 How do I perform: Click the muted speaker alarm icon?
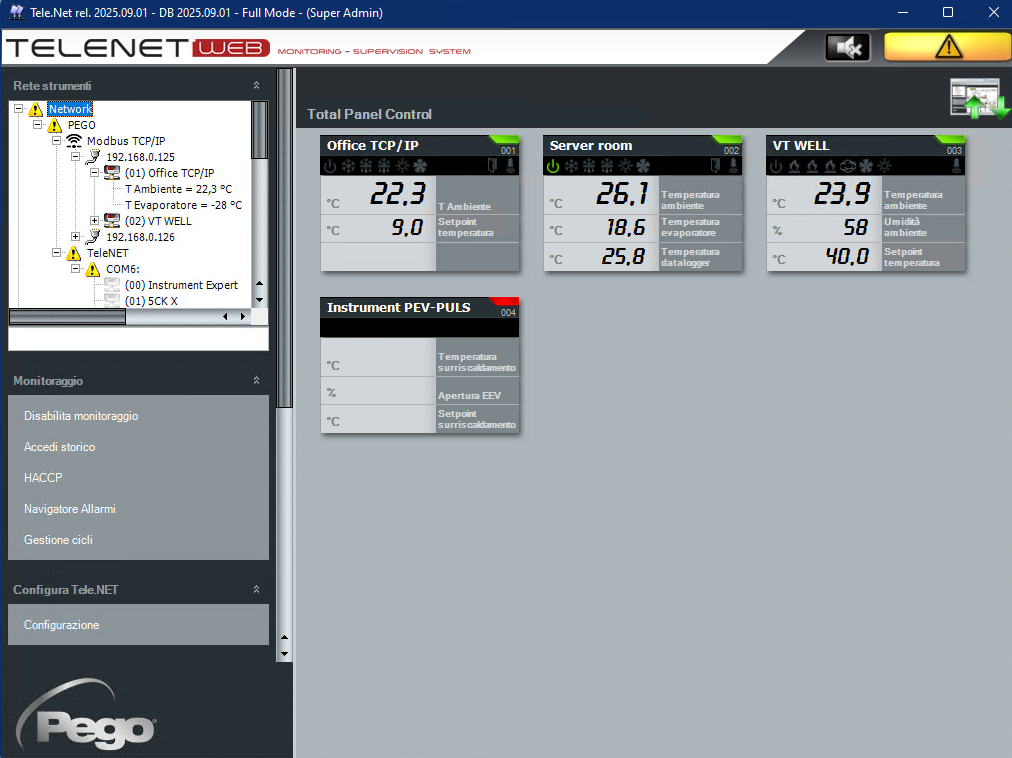[x=847, y=47]
